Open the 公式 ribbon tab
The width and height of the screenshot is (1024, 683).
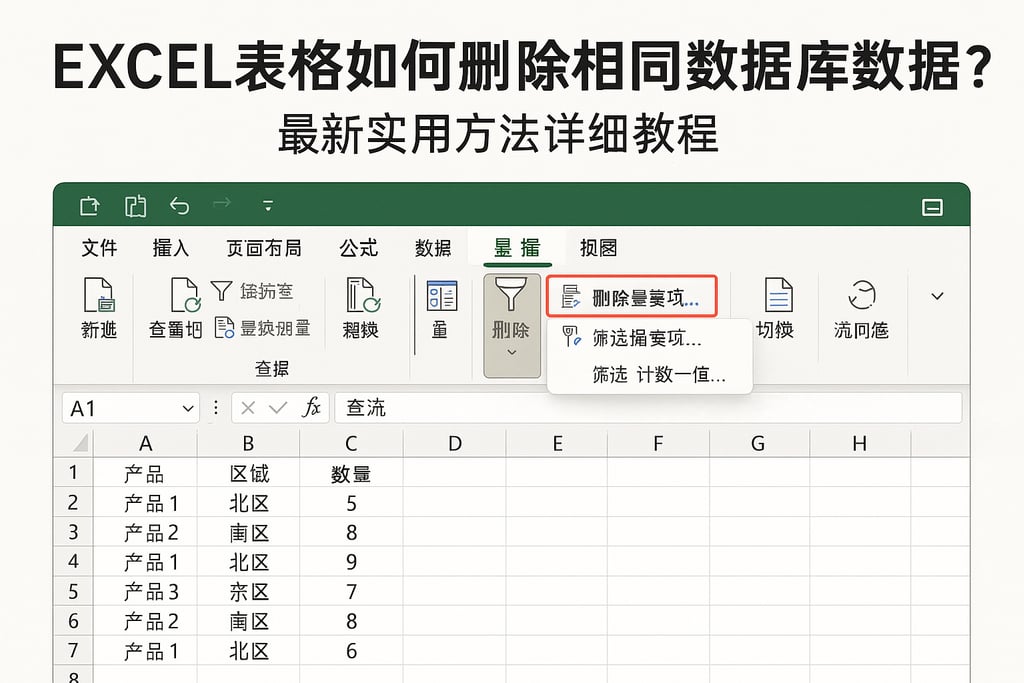click(x=358, y=247)
